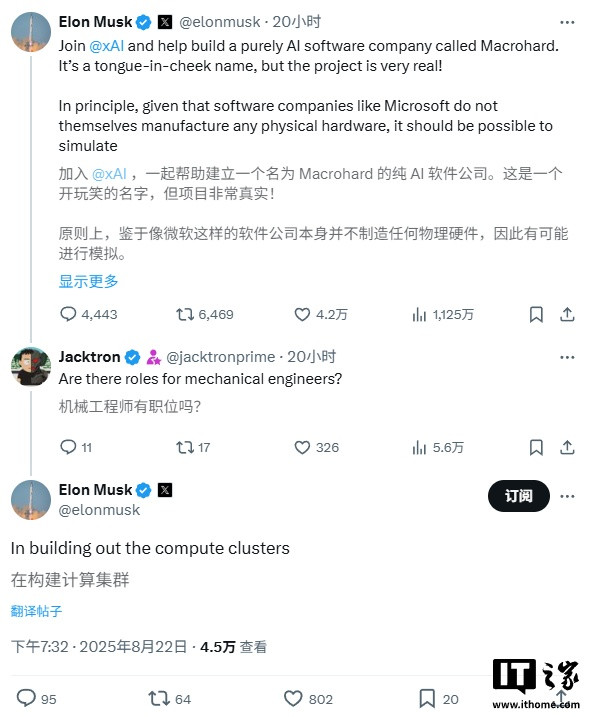Bookmark Jacktron's mechanical engineers reply
Image resolution: width=590 pixels, height=717 pixels.
tap(536, 447)
